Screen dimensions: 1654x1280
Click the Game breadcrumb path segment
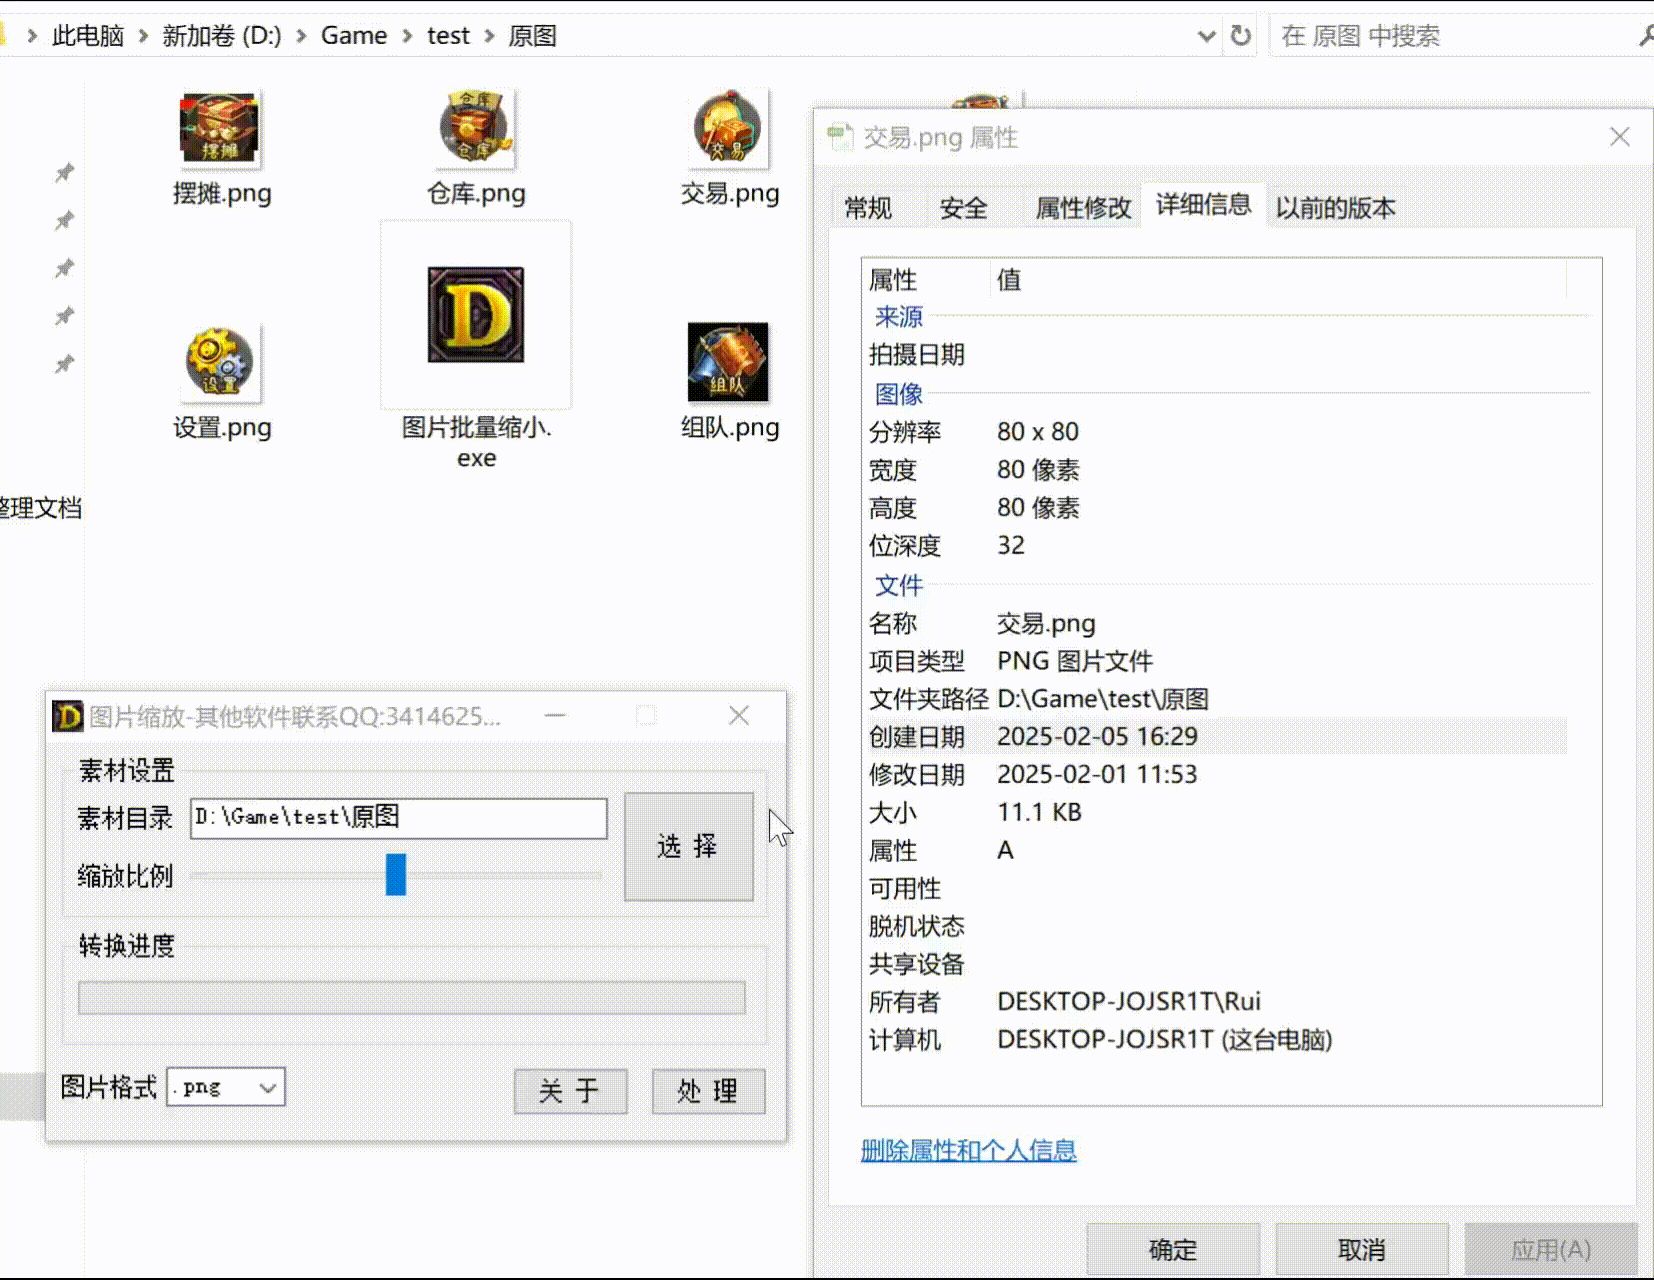coord(353,36)
